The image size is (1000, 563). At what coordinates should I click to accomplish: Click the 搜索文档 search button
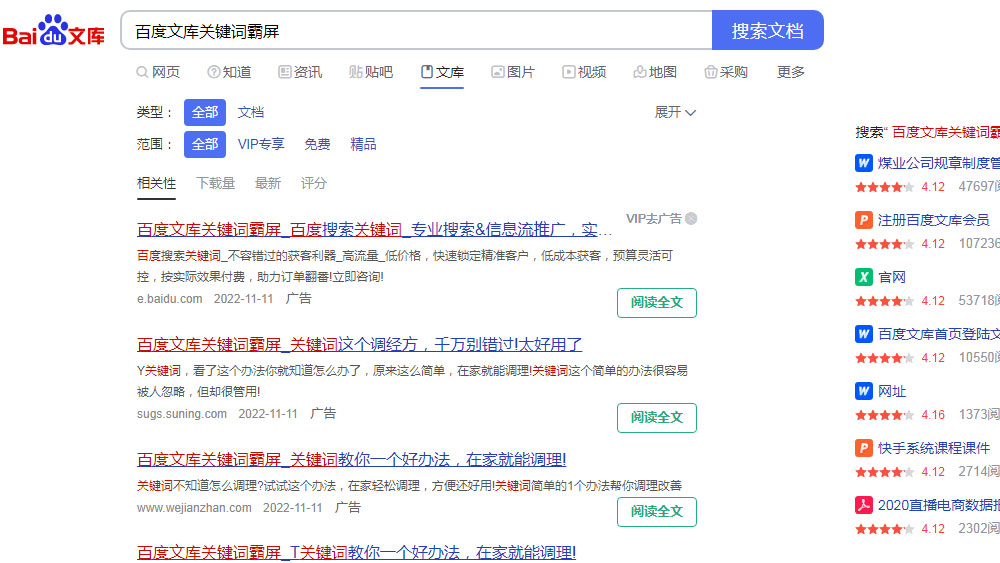pyautogui.click(x=767, y=30)
